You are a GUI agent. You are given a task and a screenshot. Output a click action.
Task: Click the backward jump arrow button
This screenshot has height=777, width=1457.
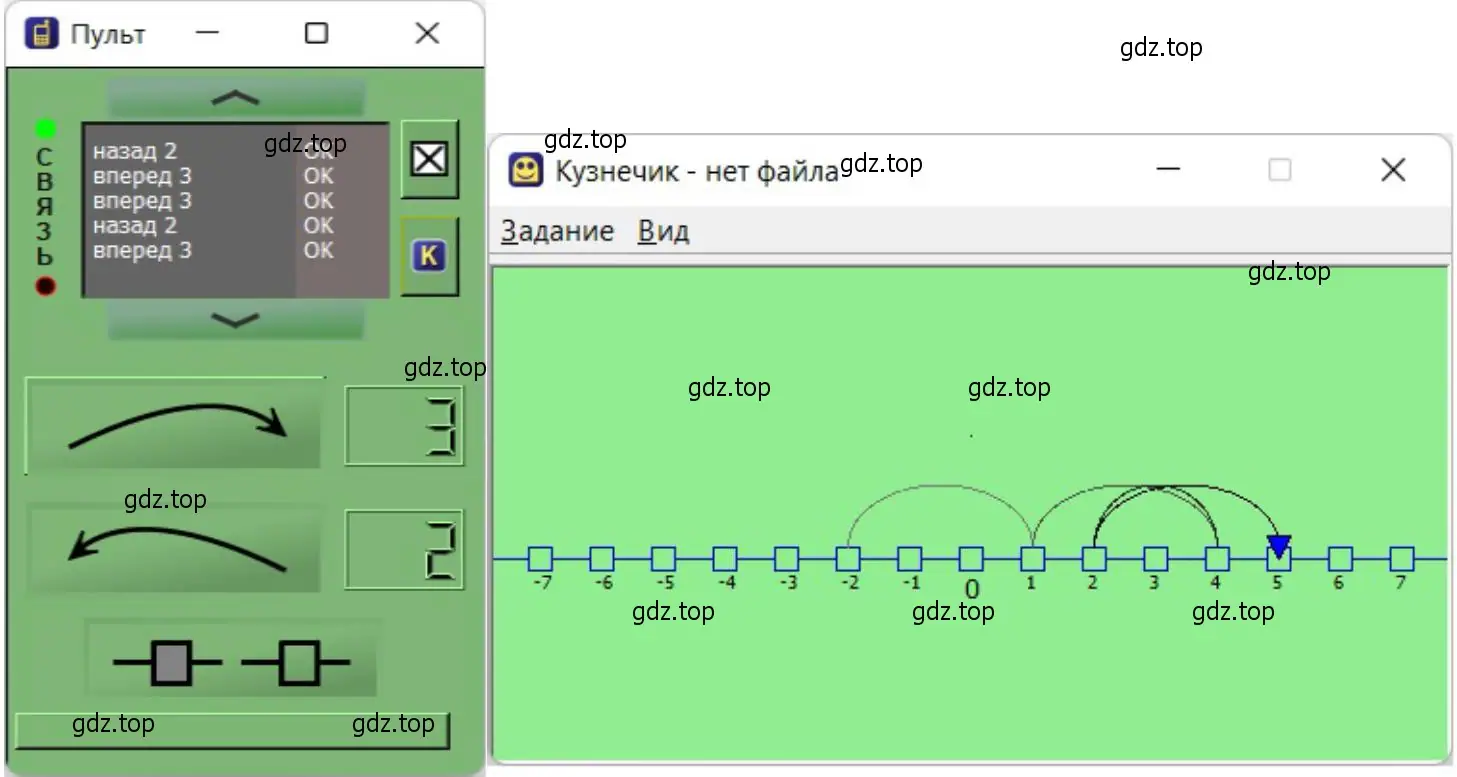pos(174,548)
